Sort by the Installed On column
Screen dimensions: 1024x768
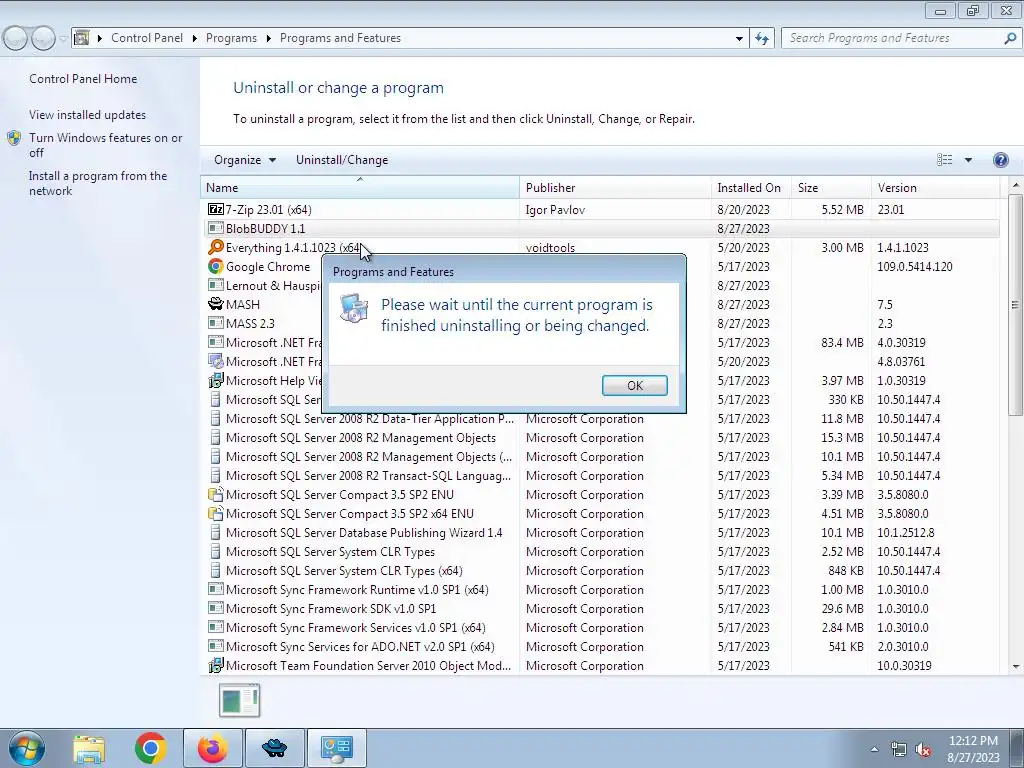(x=752, y=187)
